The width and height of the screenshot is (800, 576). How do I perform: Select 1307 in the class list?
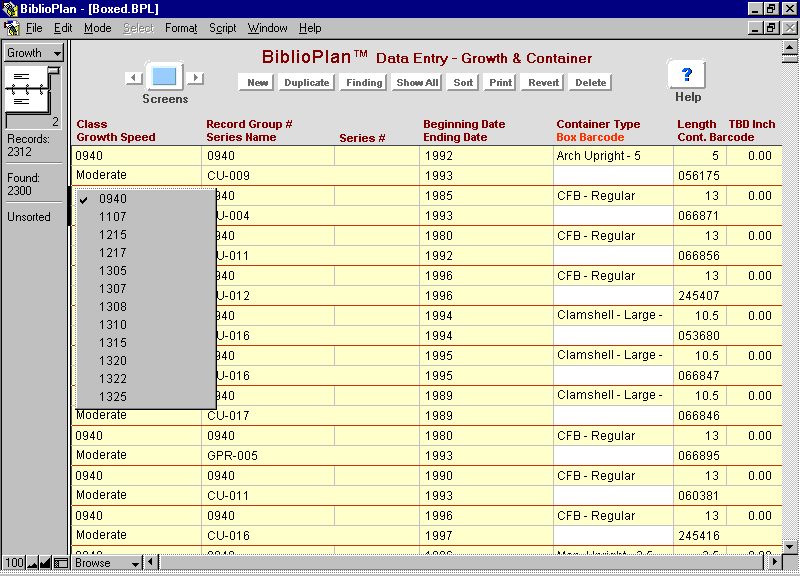pyautogui.click(x=146, y=289)
